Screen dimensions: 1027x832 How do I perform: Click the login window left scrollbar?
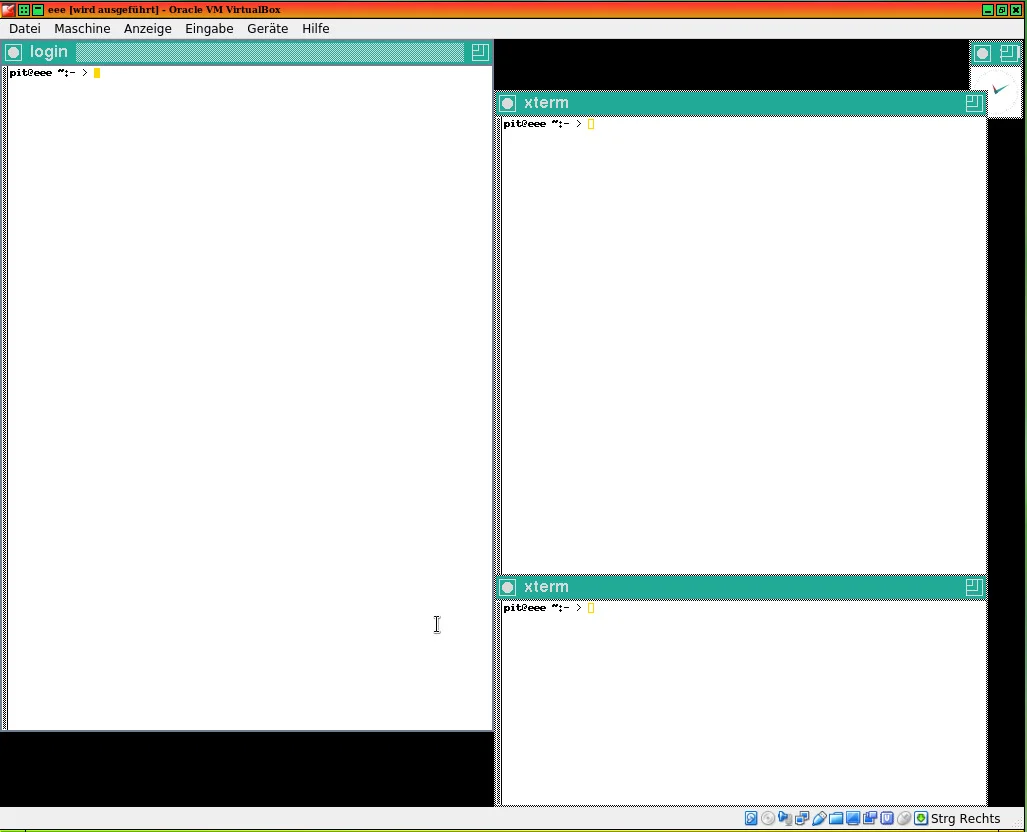point(5,398)
